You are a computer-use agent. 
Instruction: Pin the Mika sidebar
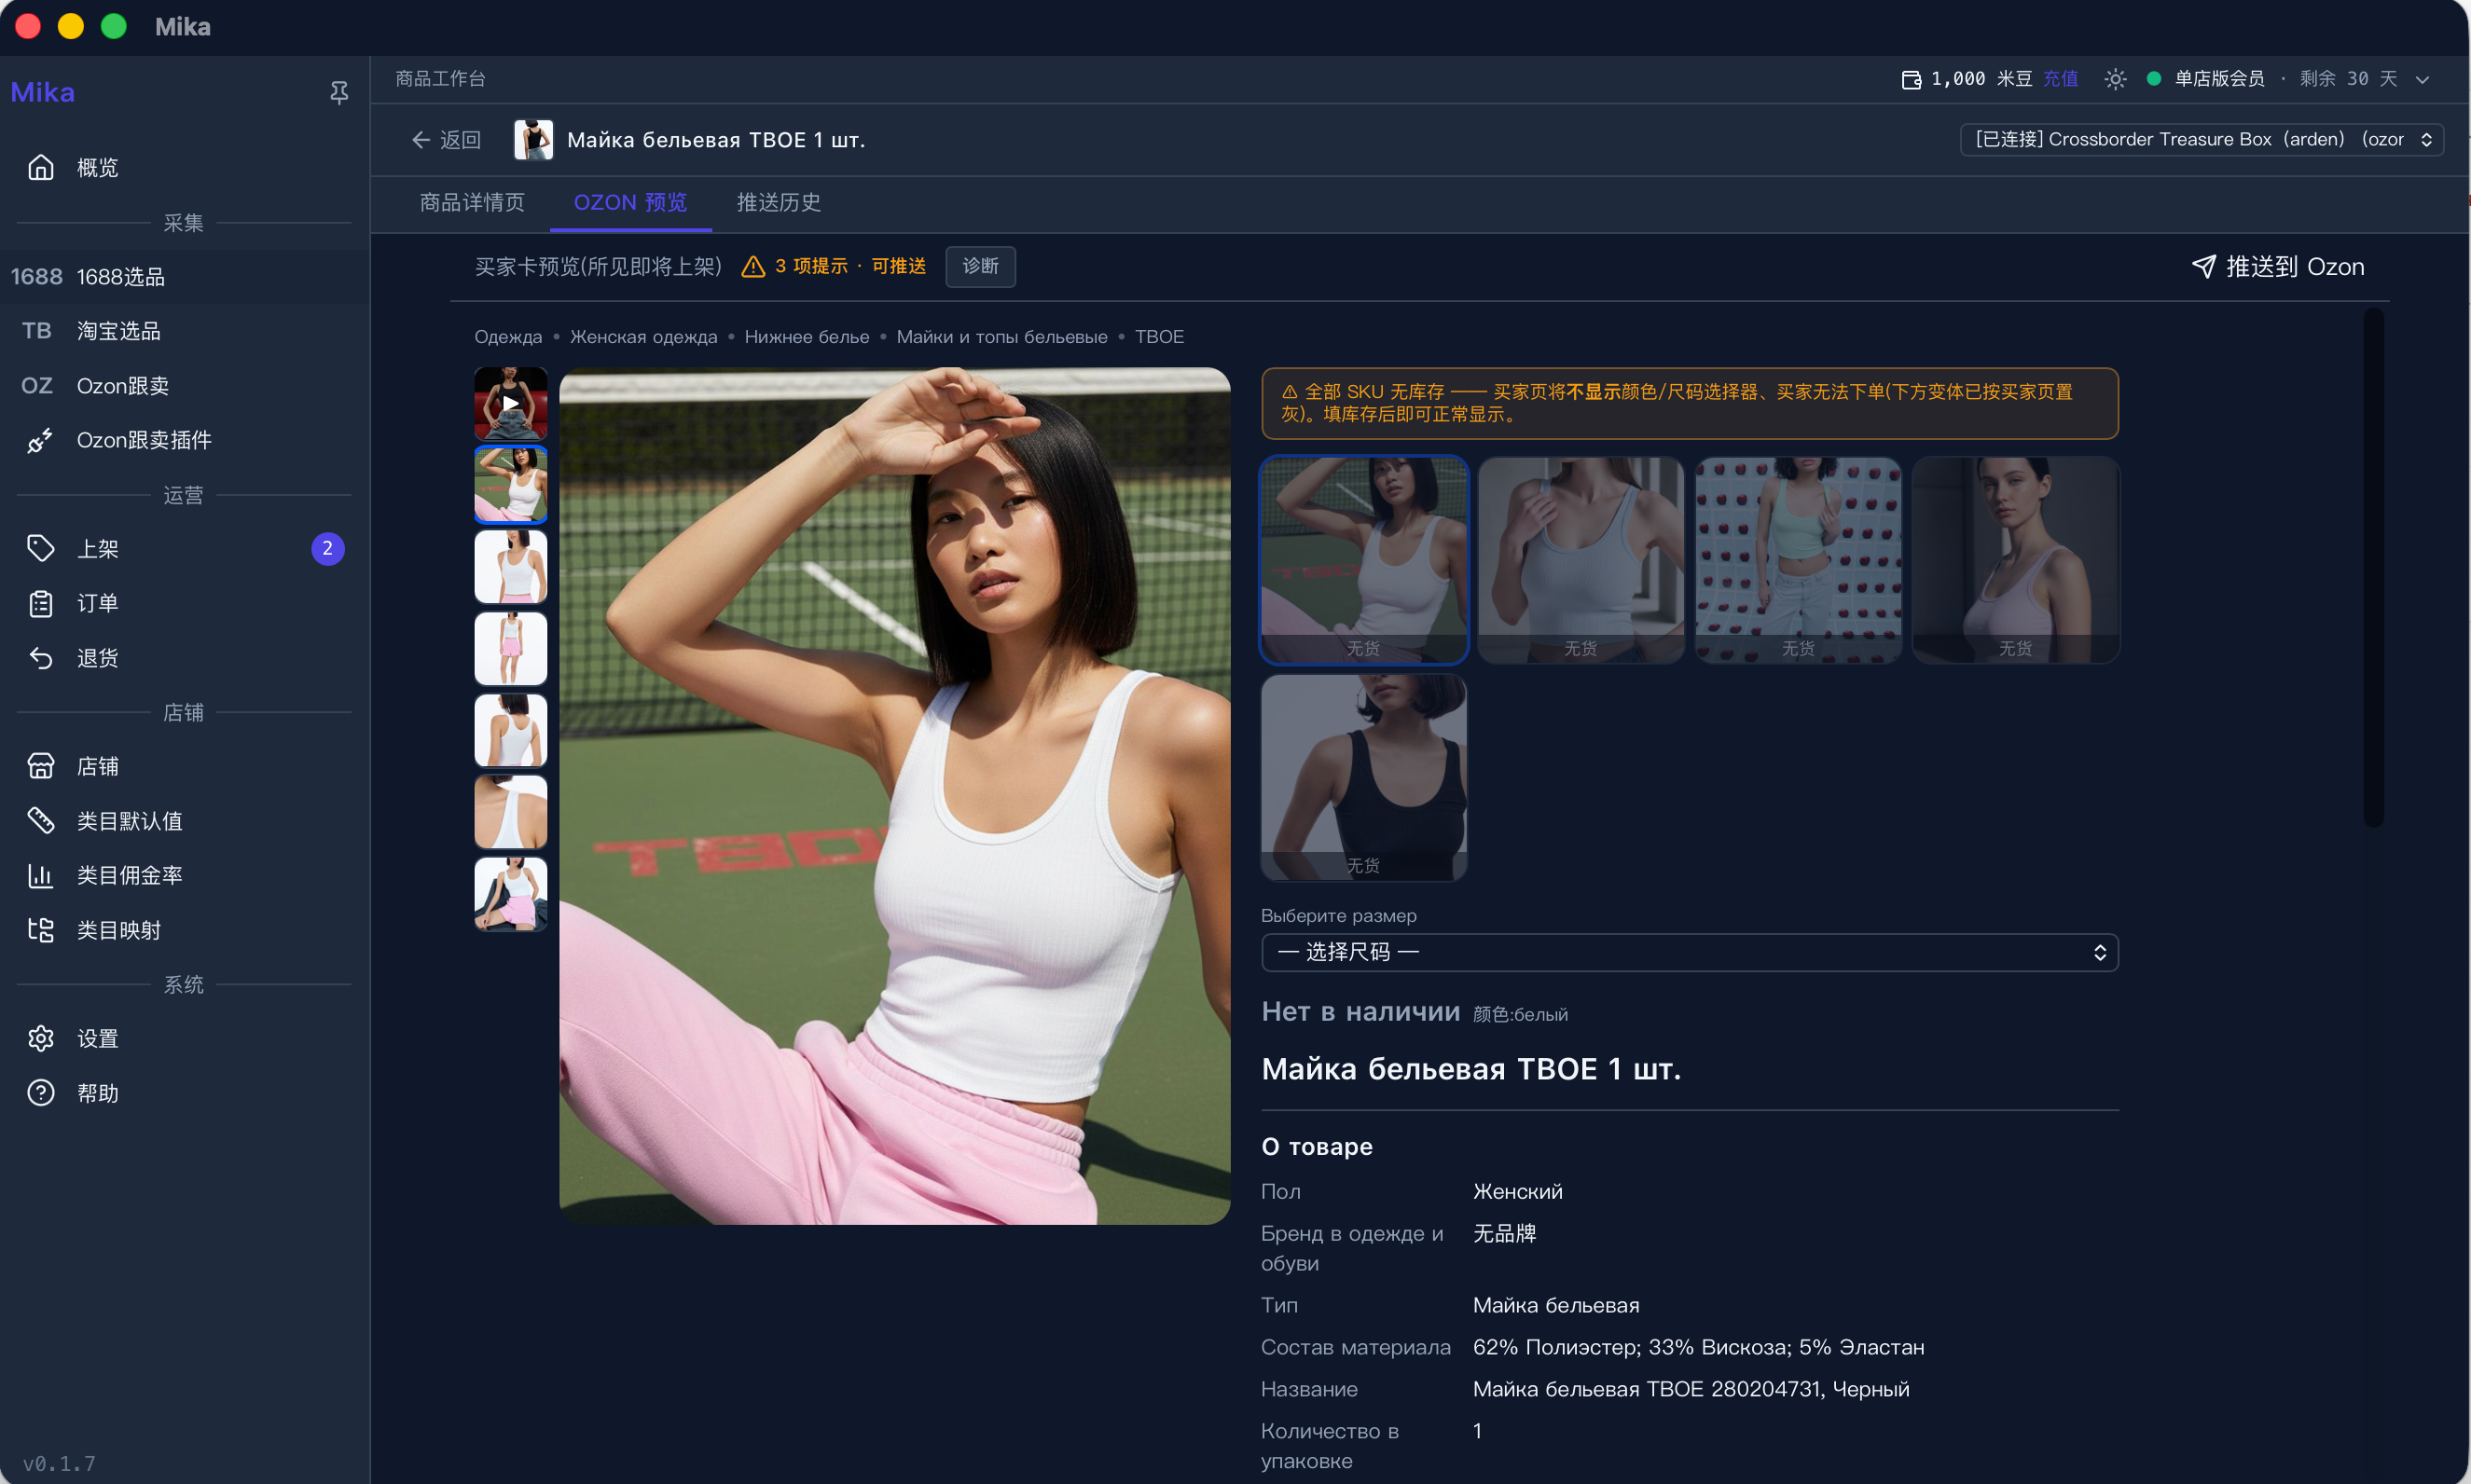coord(339,93)
